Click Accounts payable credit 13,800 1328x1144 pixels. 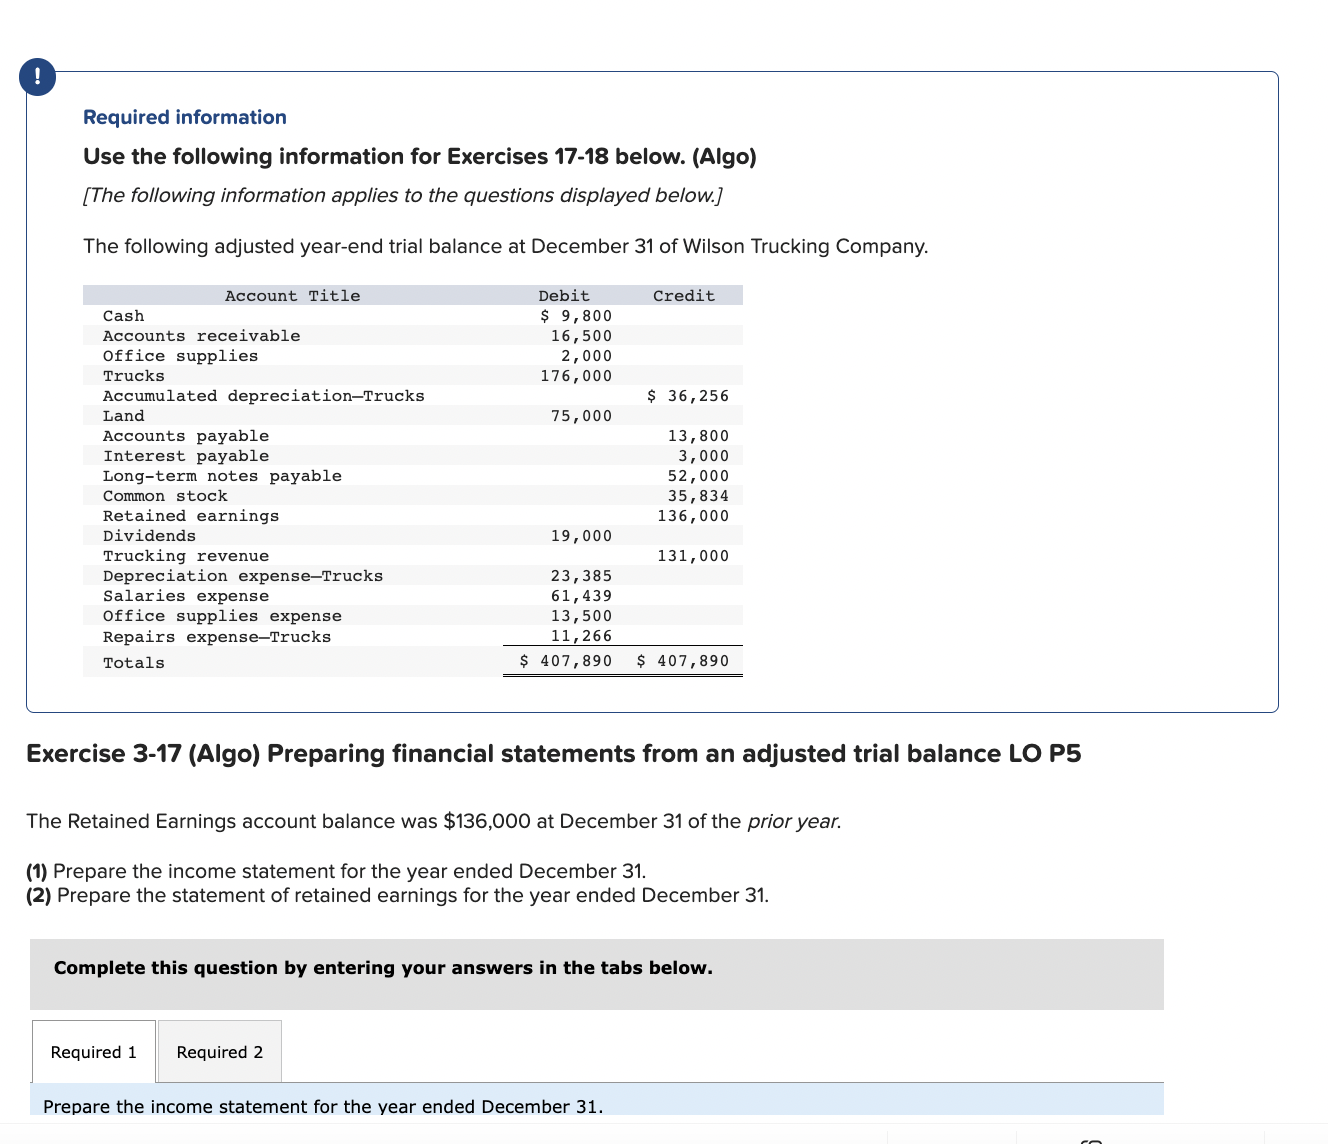point(698,436)
